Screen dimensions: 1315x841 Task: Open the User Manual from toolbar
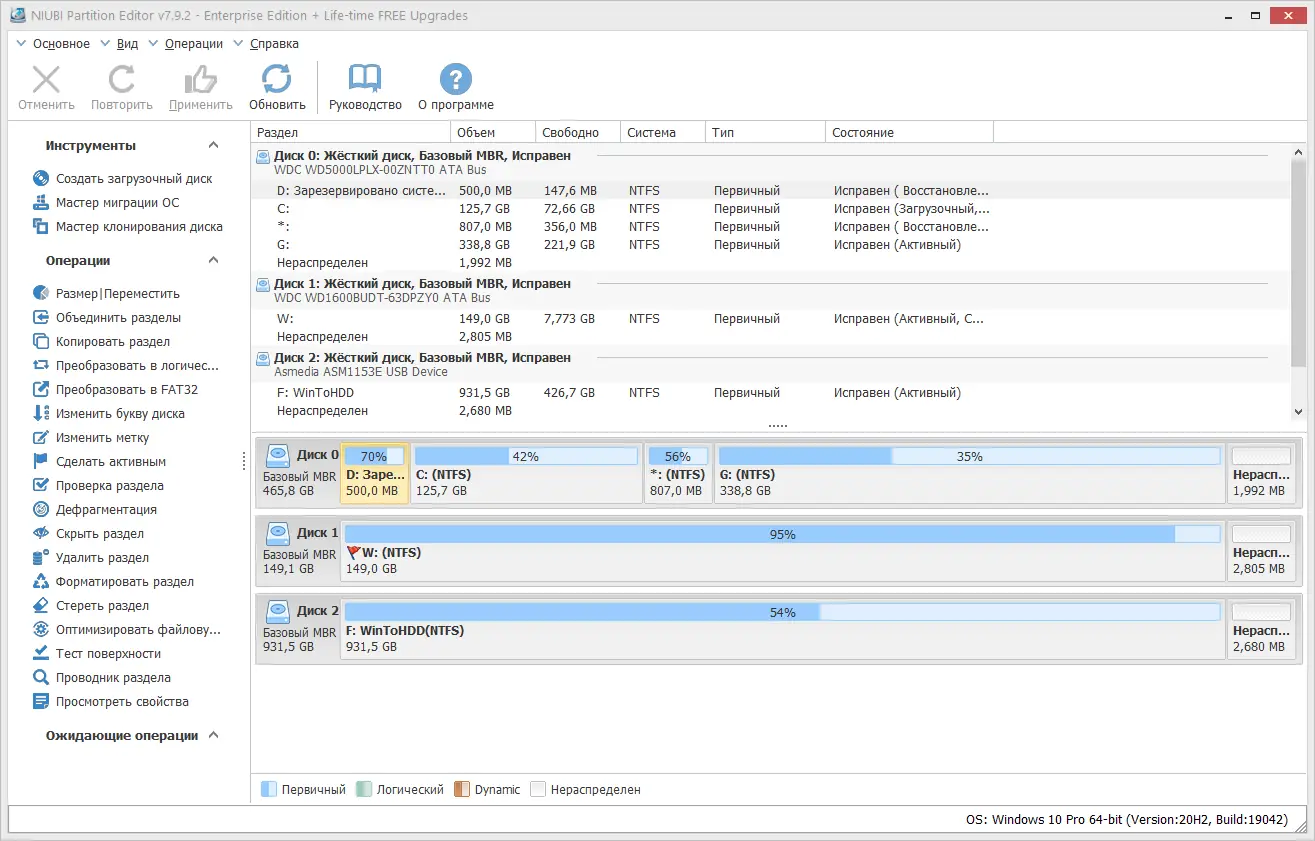coord(364,84)
